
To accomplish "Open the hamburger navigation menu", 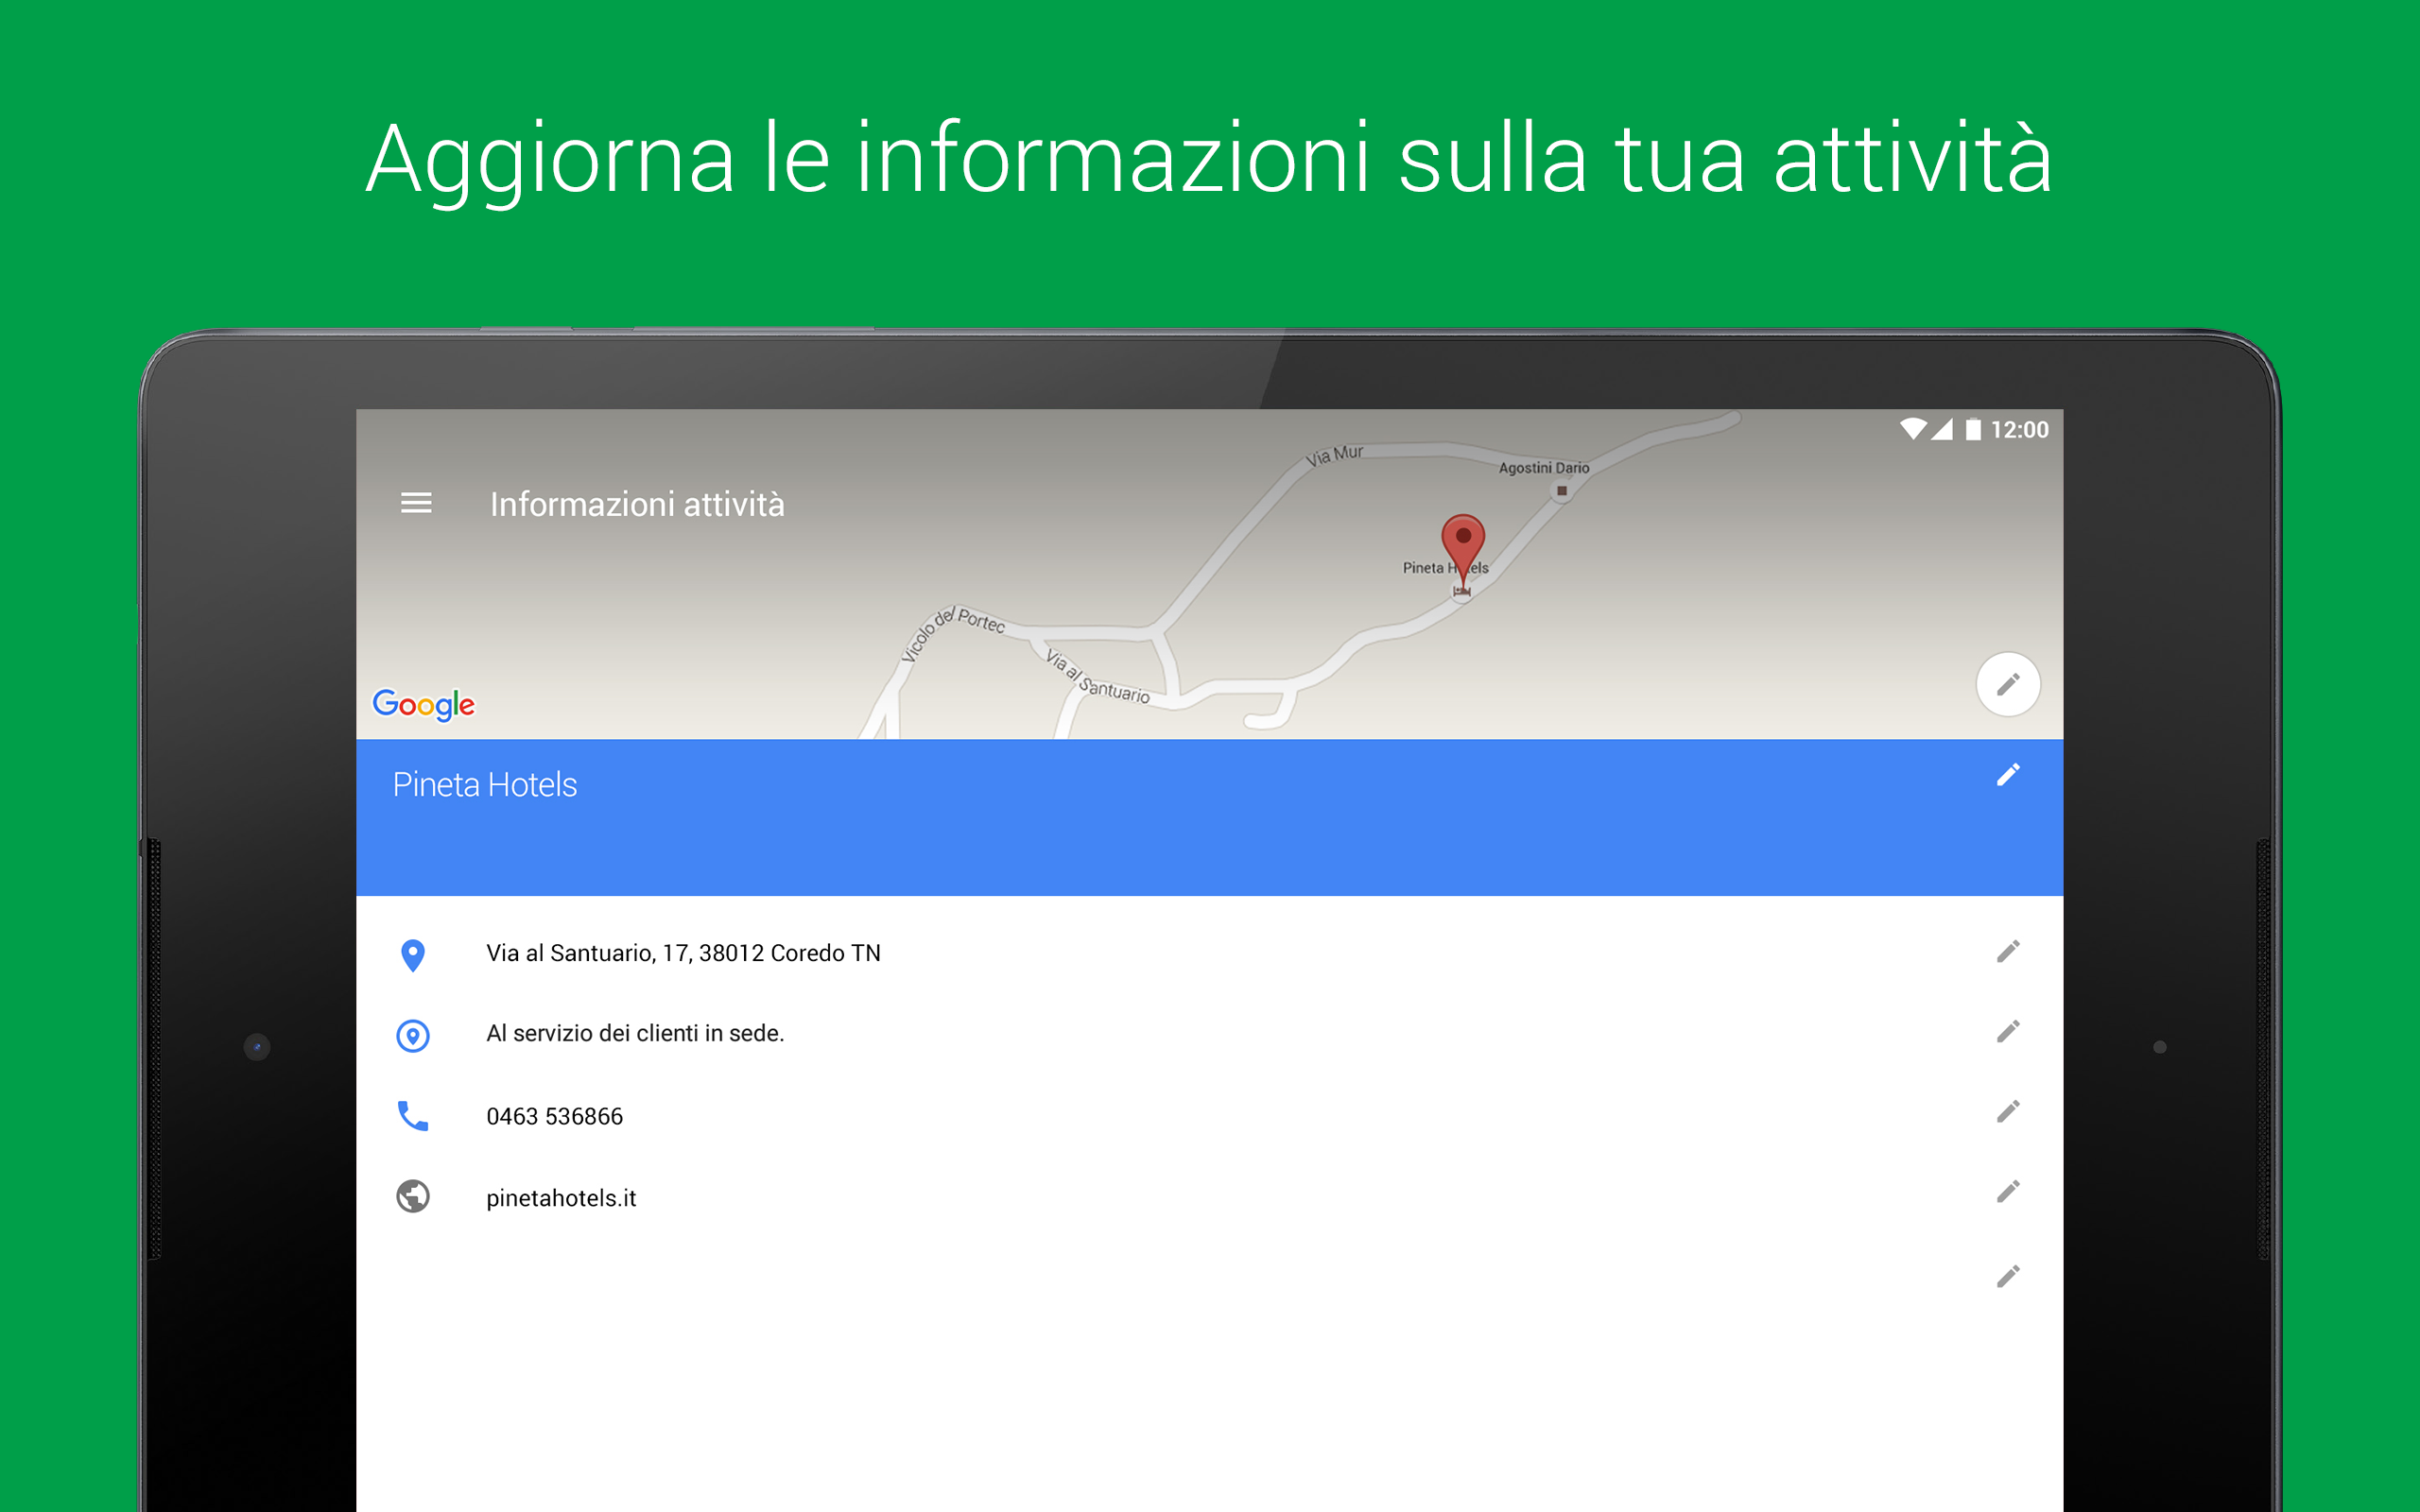I will coord(416,503).
